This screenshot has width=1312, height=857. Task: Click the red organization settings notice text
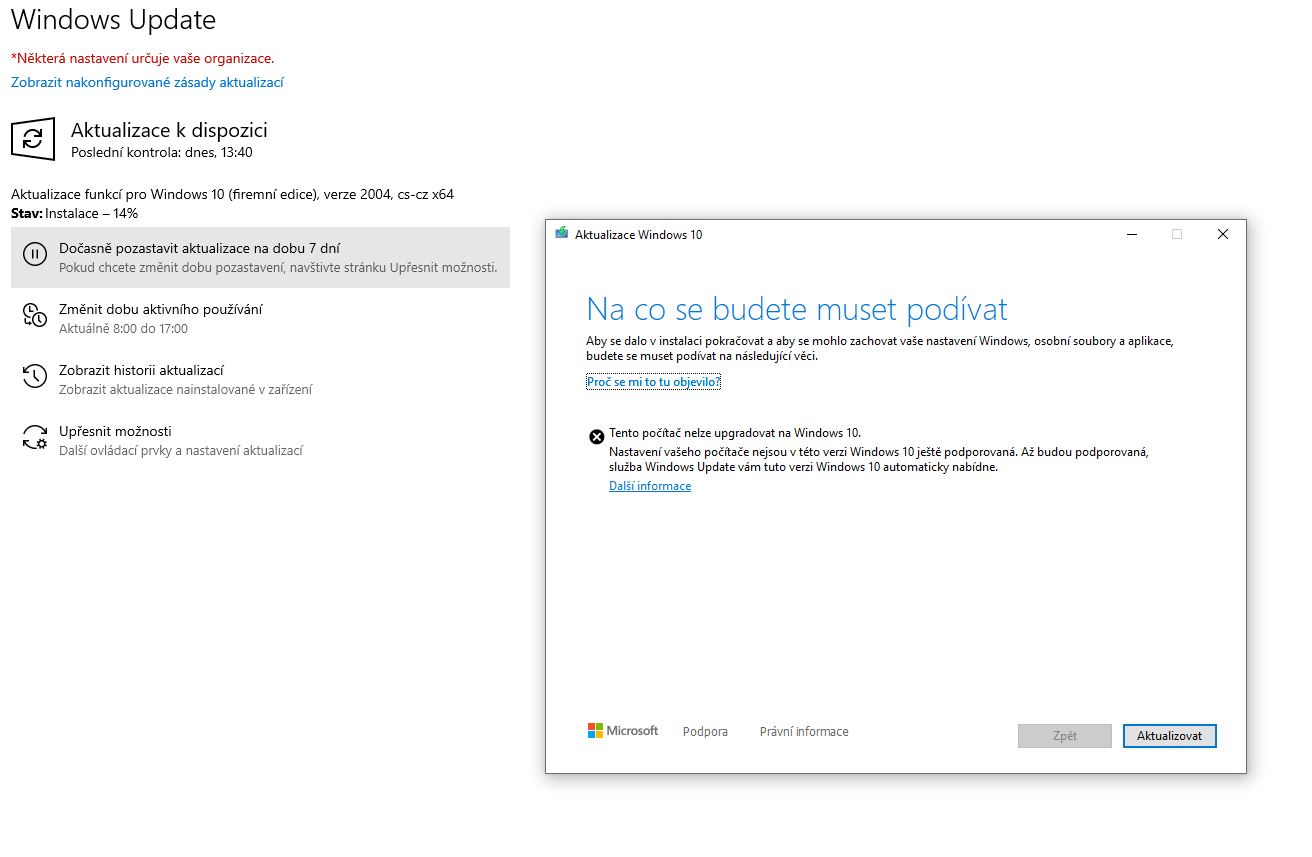click(142, 58)
